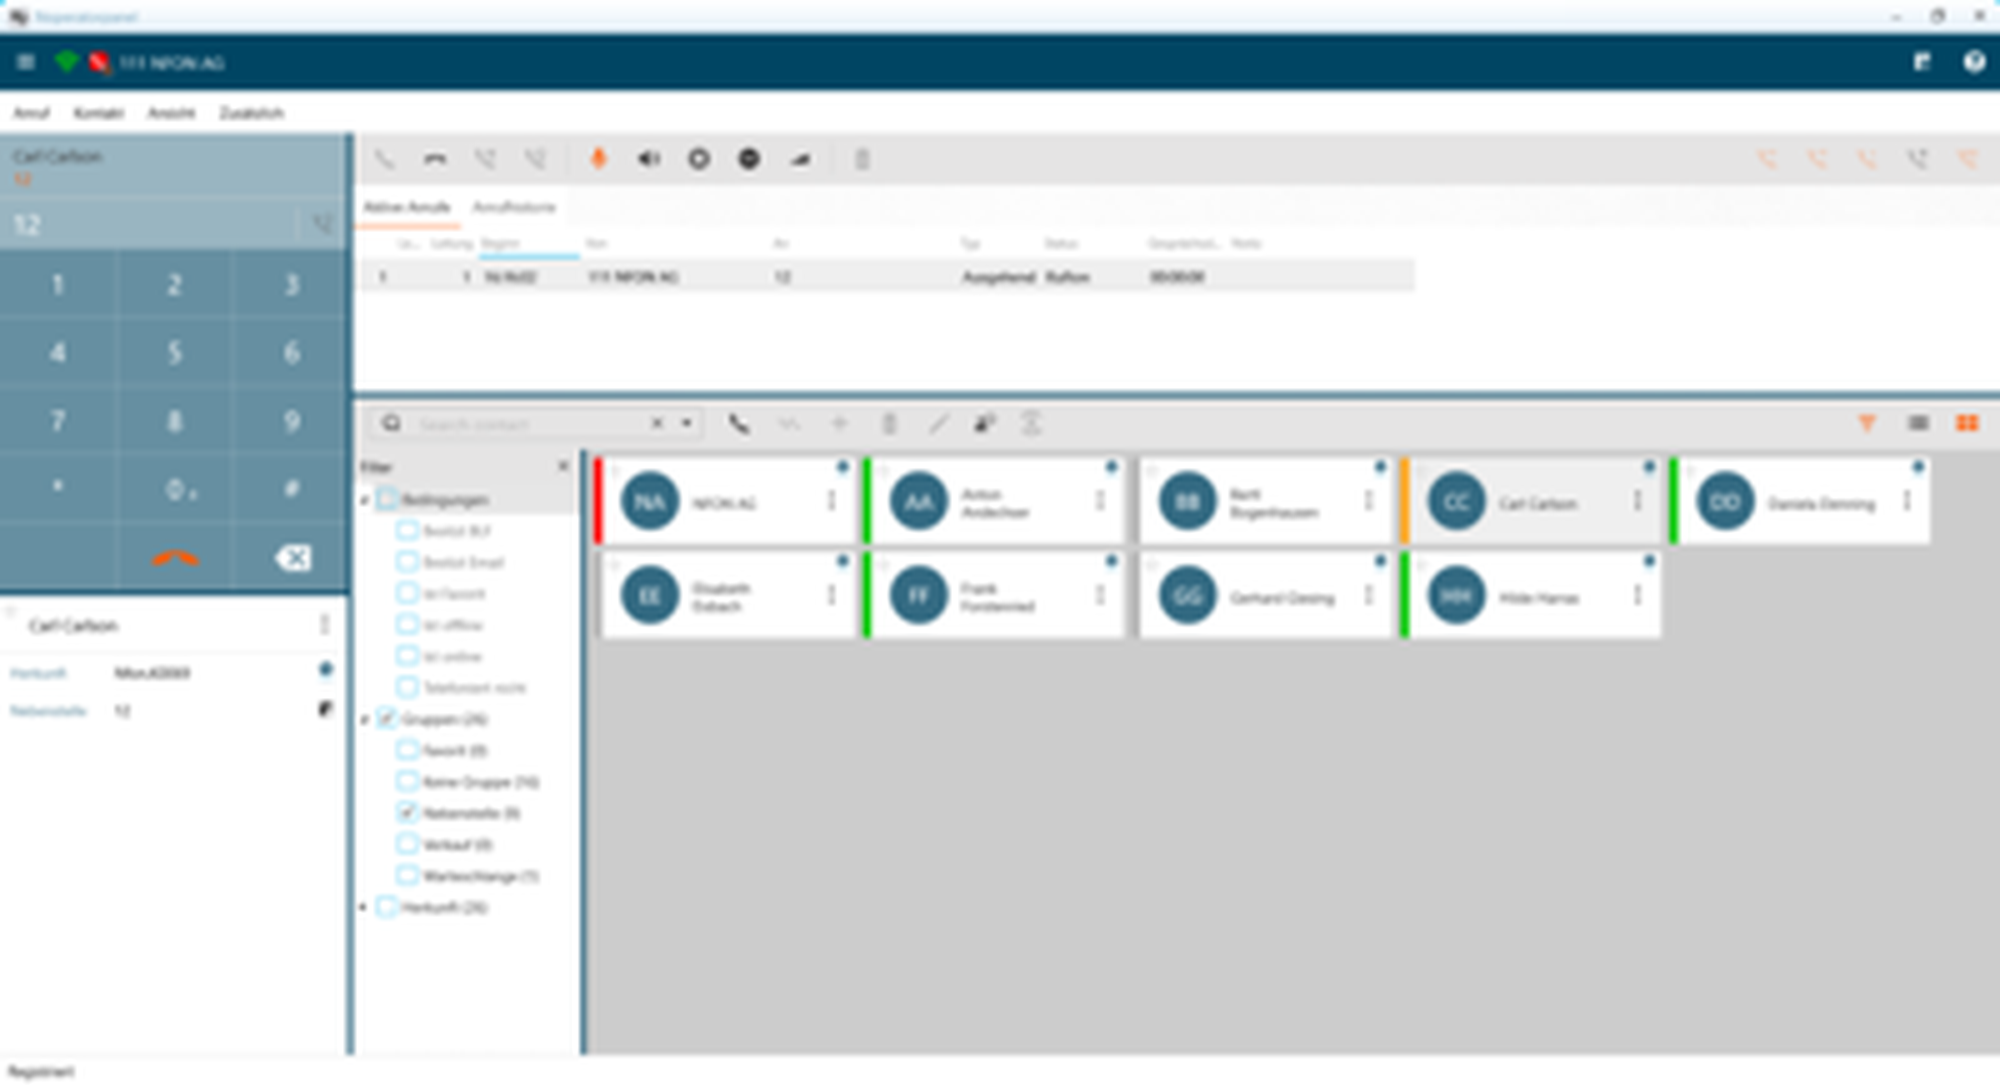This screenshot has height=1085, width=2000.
Task: Mute the microphone in the call toolbar
Action: (x=598, y=159)
